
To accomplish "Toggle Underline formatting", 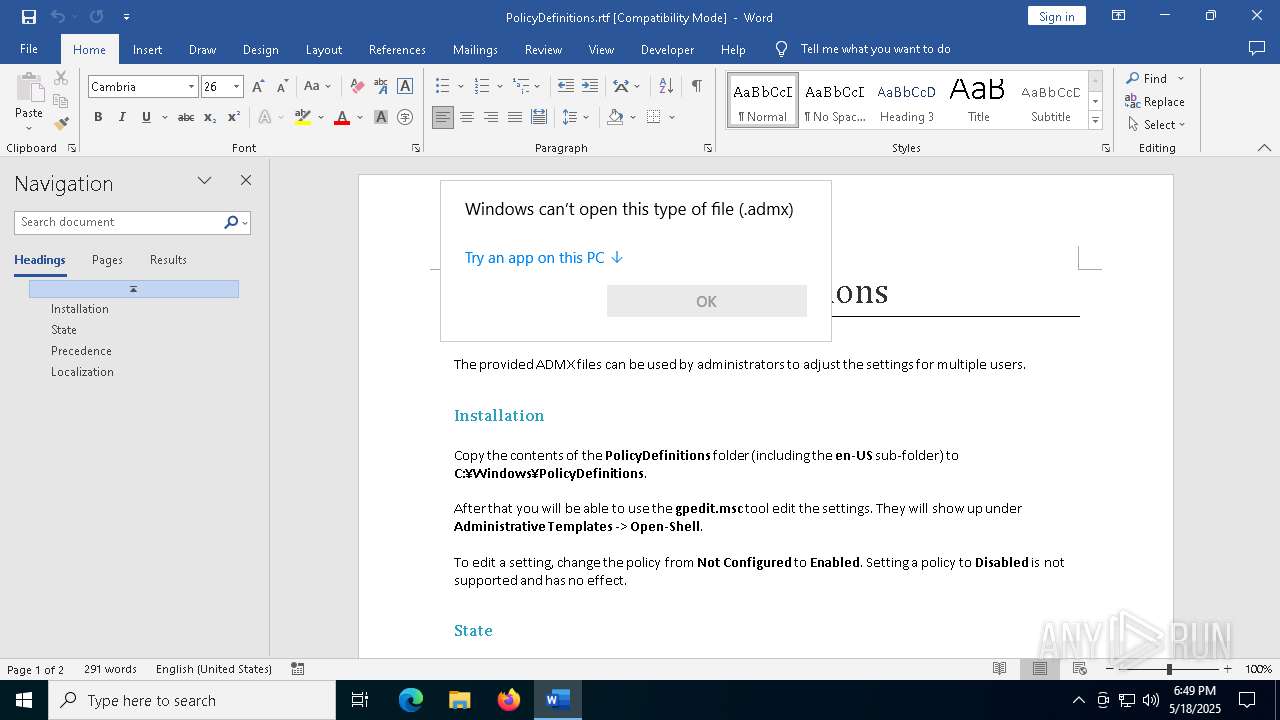I will point(146,117).
